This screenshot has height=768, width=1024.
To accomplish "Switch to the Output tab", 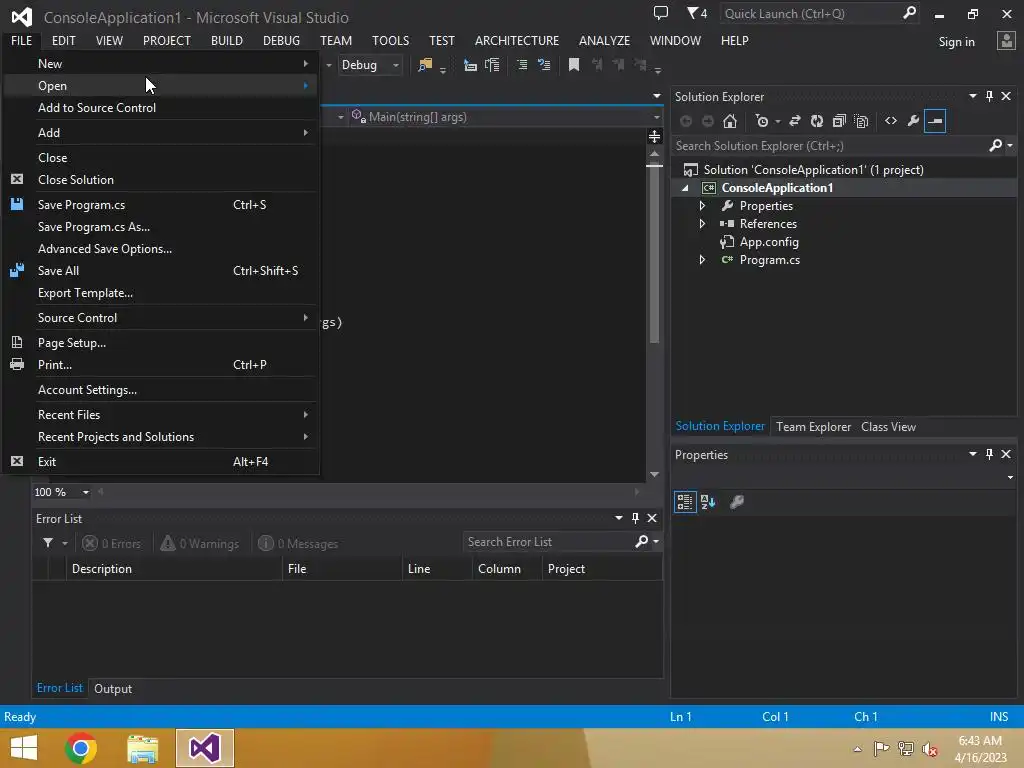I will coord(113,688).
